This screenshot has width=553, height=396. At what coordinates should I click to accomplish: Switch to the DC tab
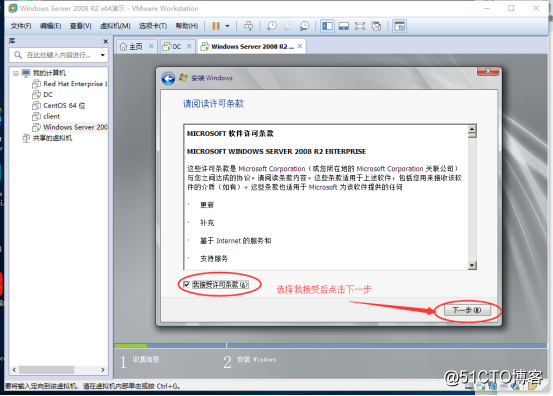click(177, 47)
